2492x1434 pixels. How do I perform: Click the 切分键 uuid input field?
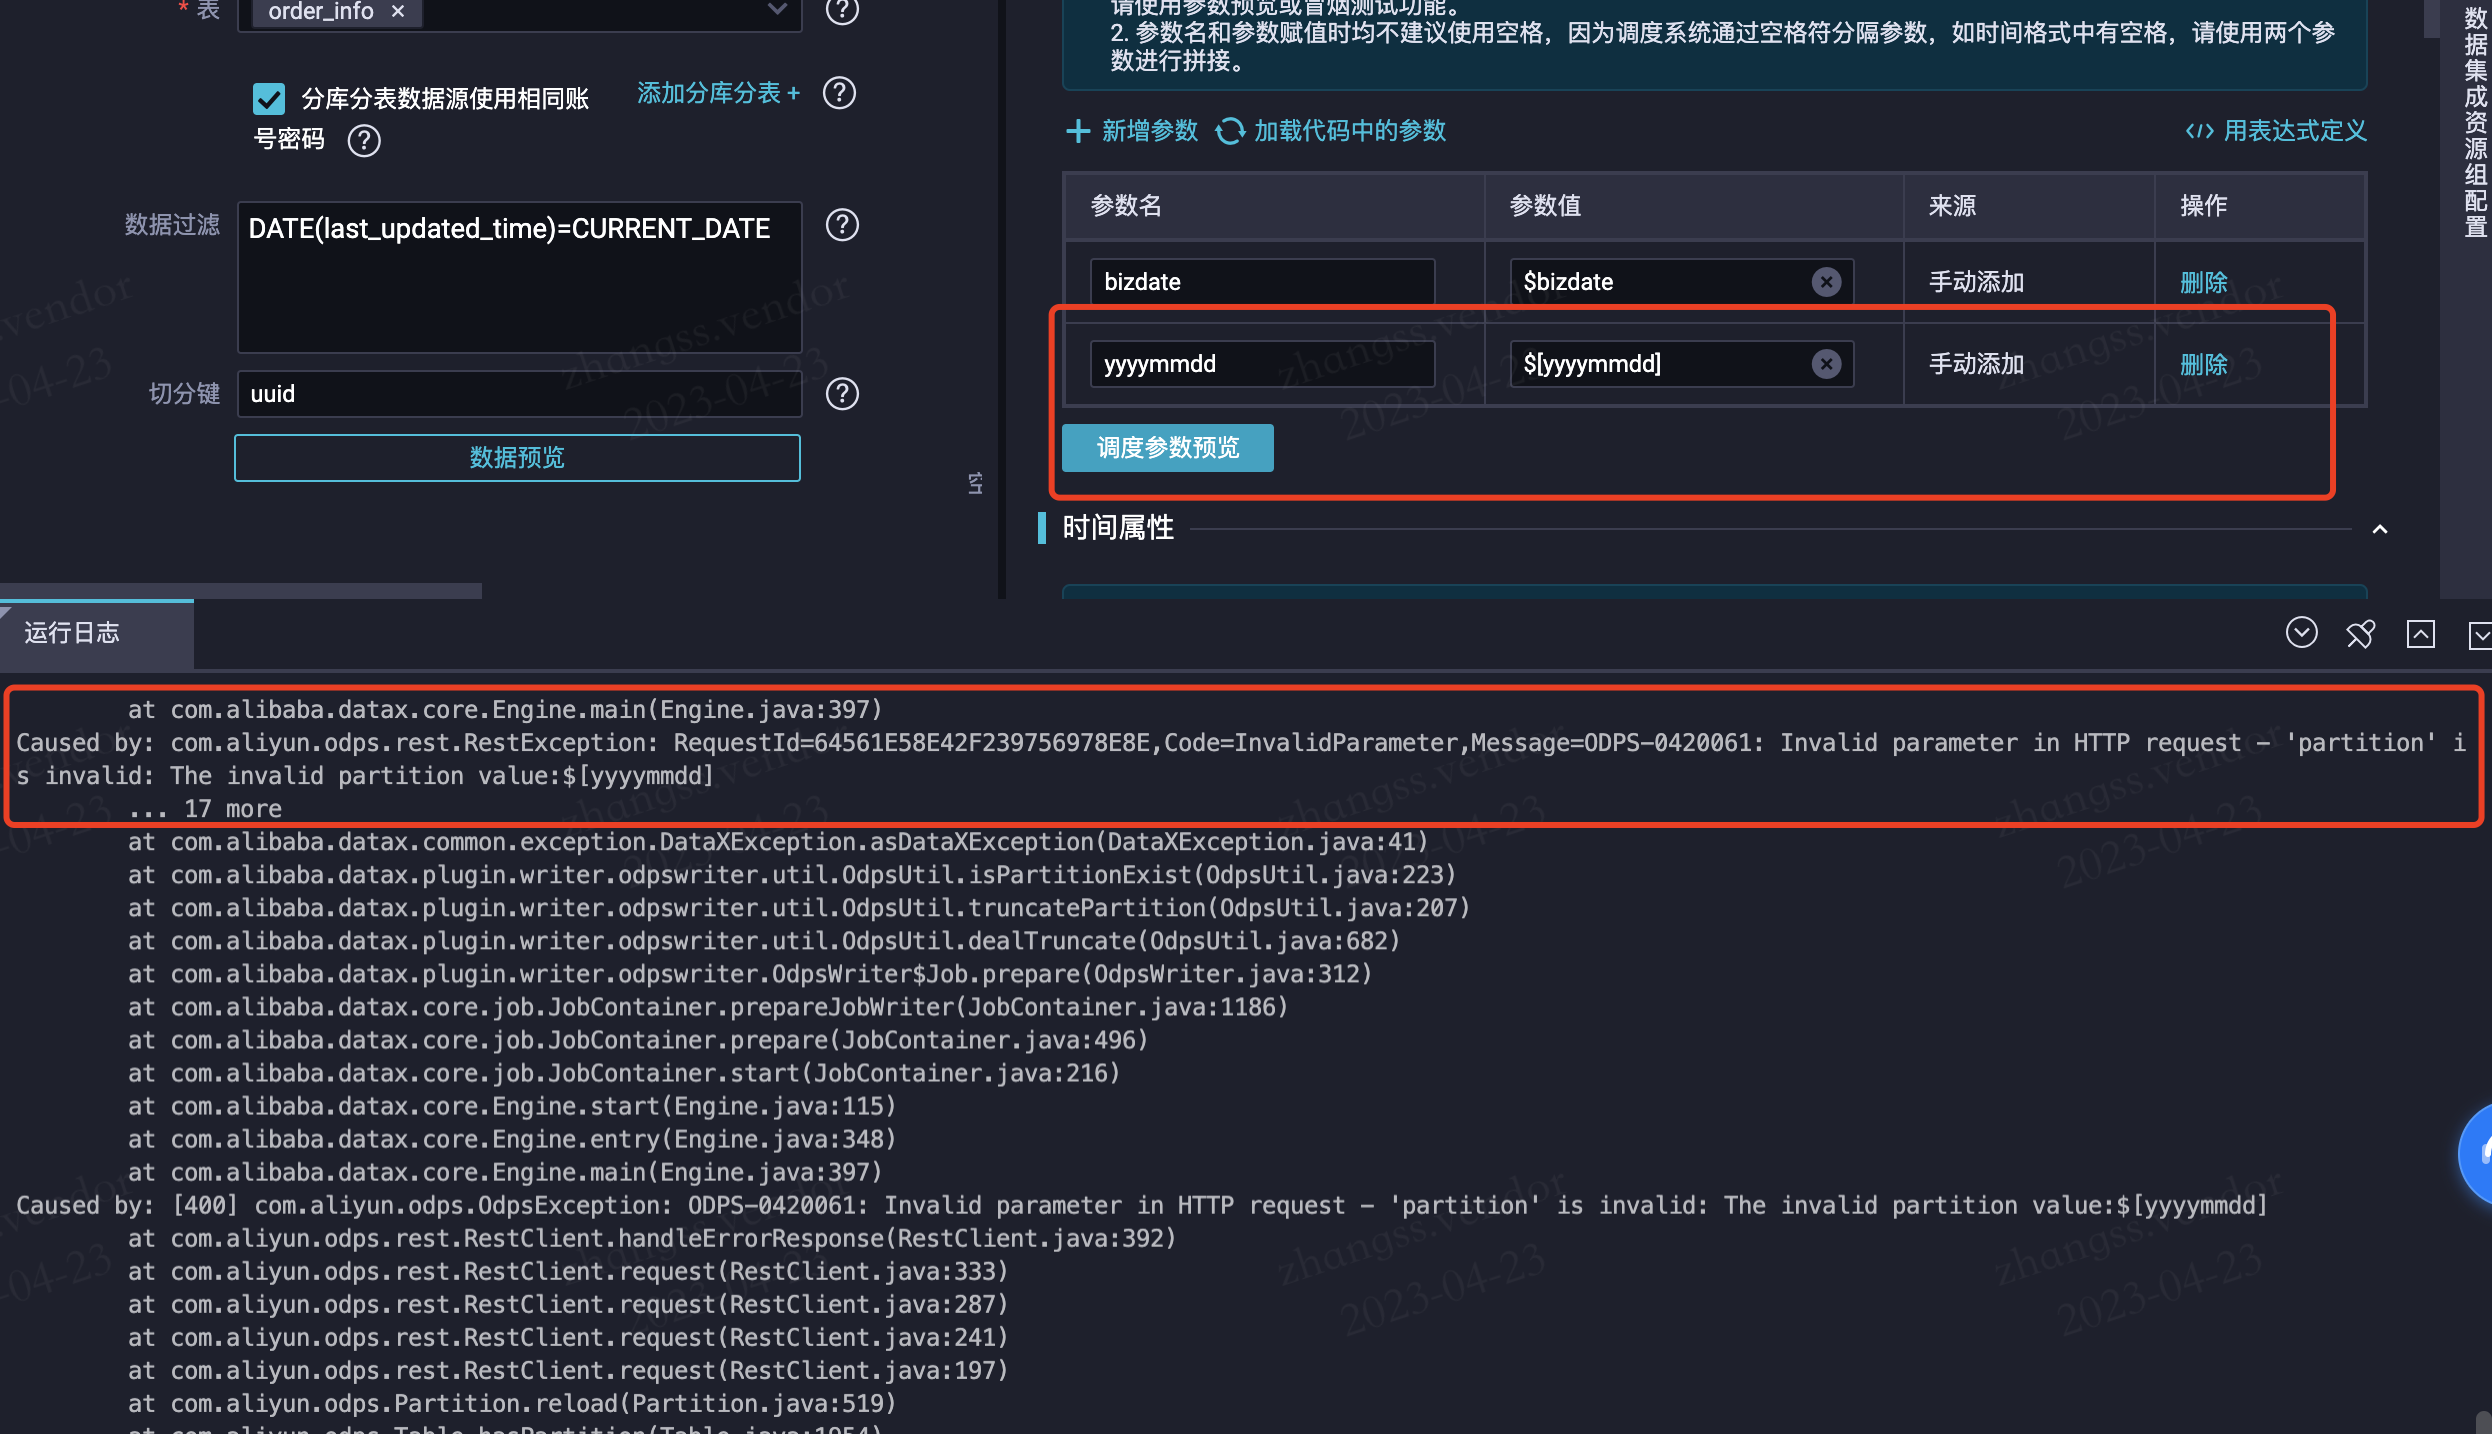click(519, 394)
